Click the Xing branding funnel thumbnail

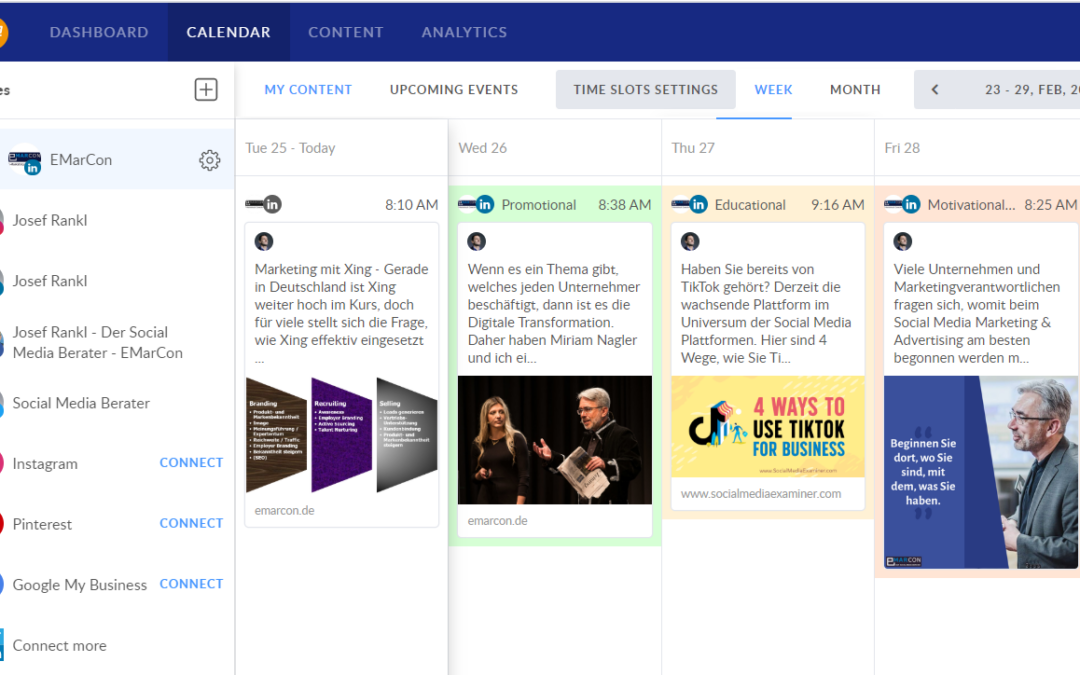342,435
